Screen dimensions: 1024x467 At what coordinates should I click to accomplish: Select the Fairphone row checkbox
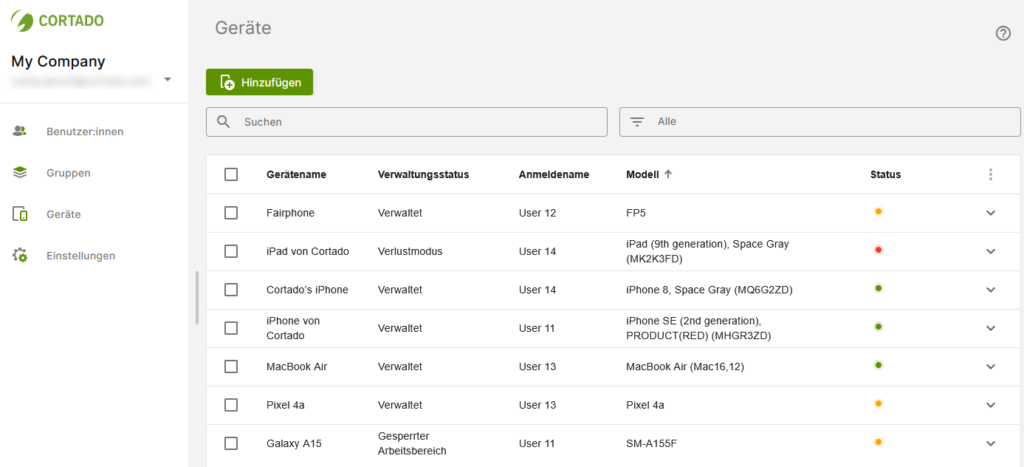coord(231,213)
